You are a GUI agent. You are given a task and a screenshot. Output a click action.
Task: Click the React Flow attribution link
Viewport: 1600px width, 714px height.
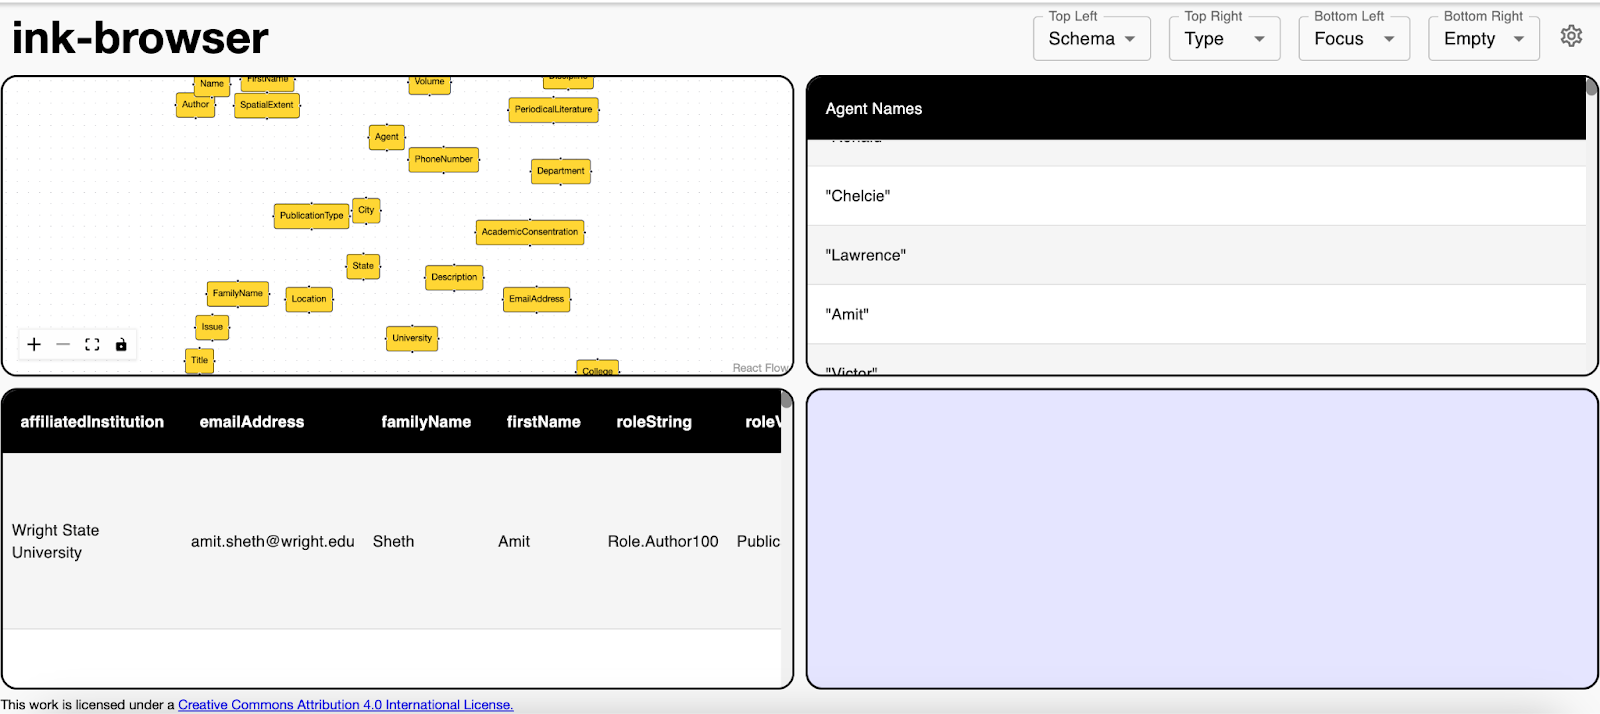click(760, 368)
